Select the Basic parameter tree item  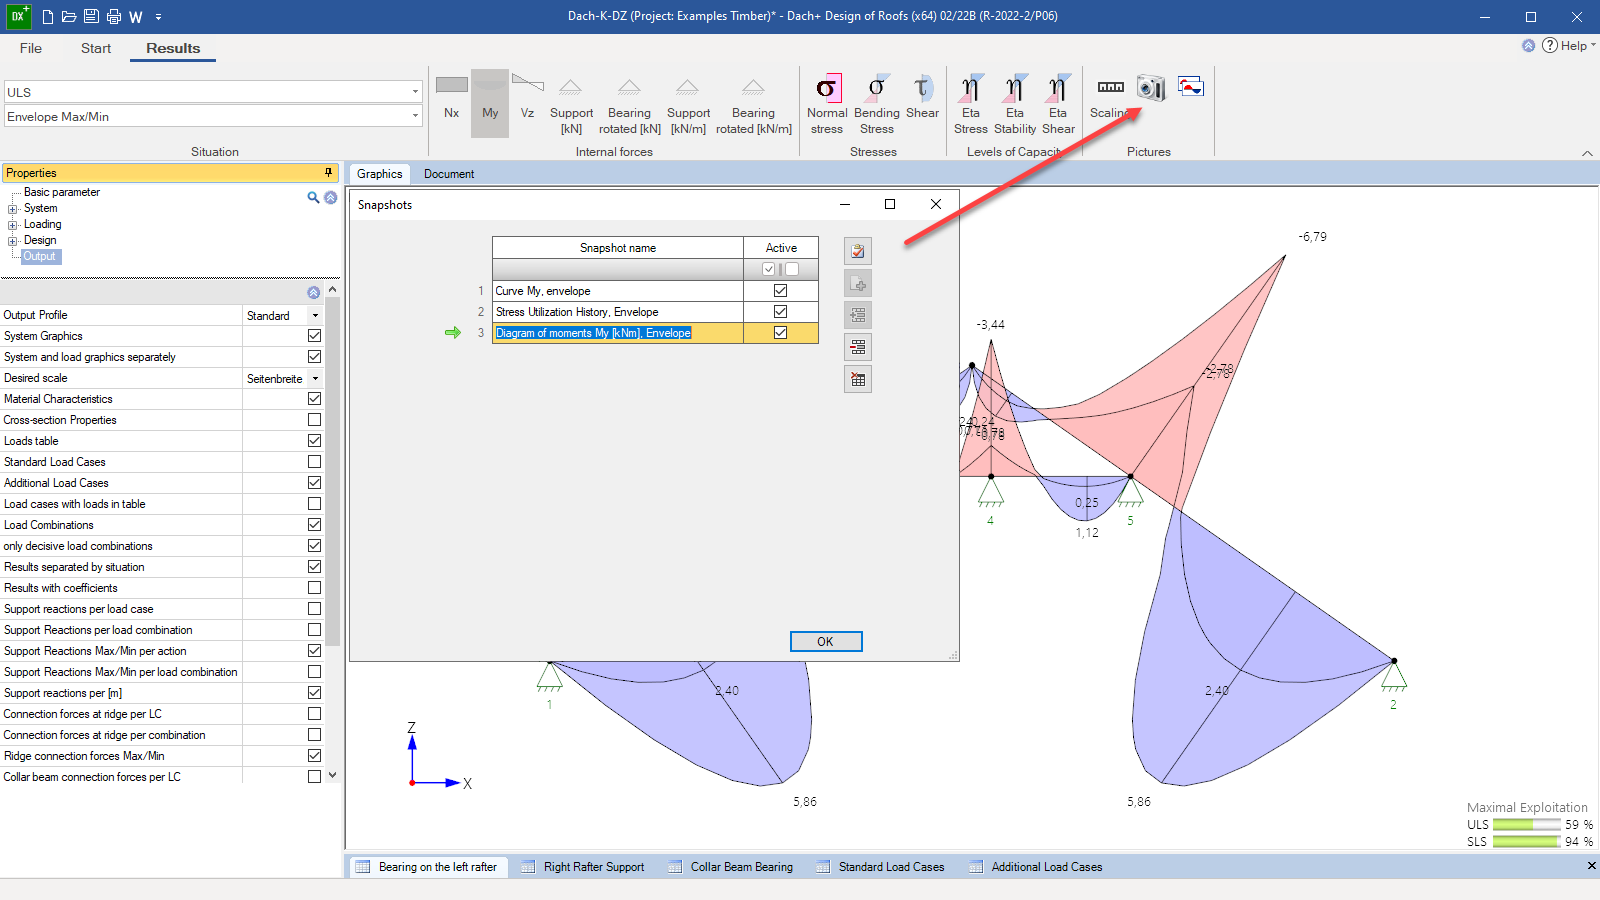pyautogui.click(x=62, y=192)
